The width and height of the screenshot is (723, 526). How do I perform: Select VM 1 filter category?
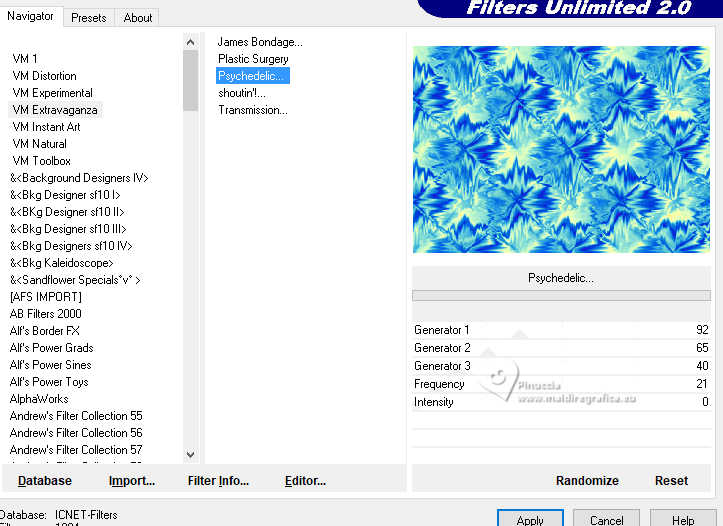click(25, 59)
